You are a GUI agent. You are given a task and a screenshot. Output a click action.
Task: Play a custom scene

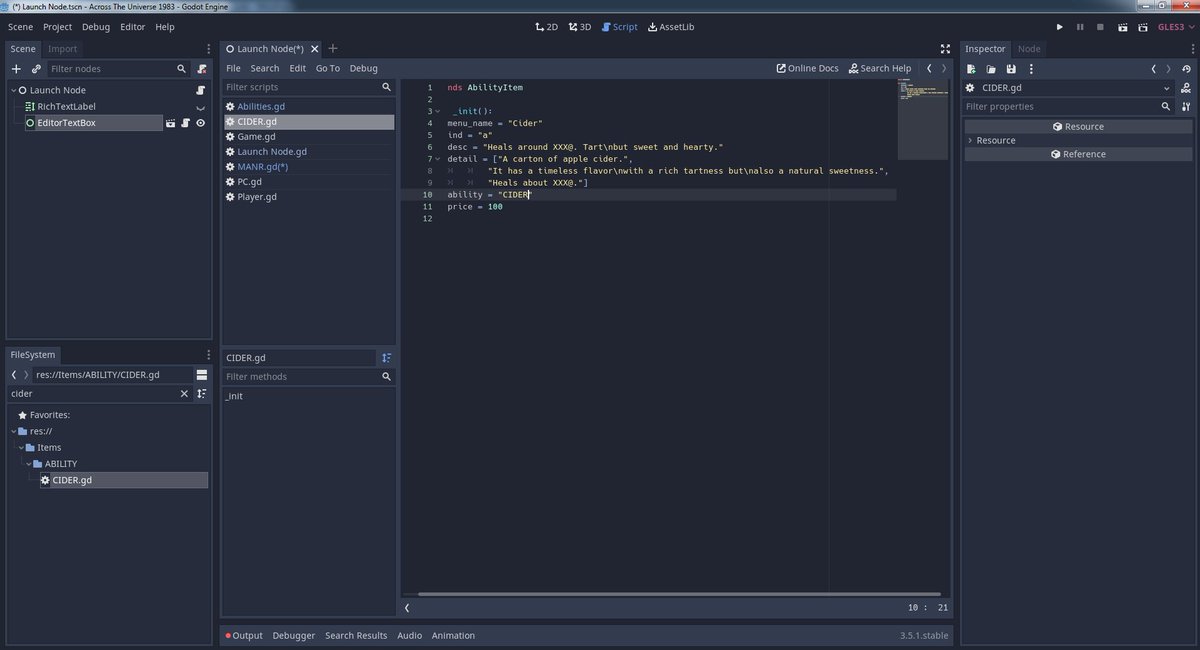1144,27
